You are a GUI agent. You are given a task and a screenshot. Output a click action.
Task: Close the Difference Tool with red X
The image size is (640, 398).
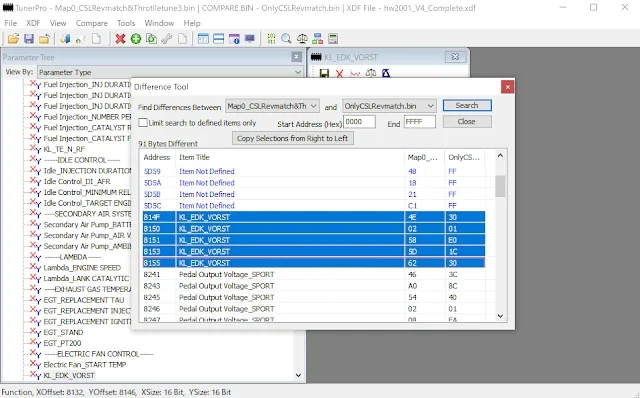[507, 87]
